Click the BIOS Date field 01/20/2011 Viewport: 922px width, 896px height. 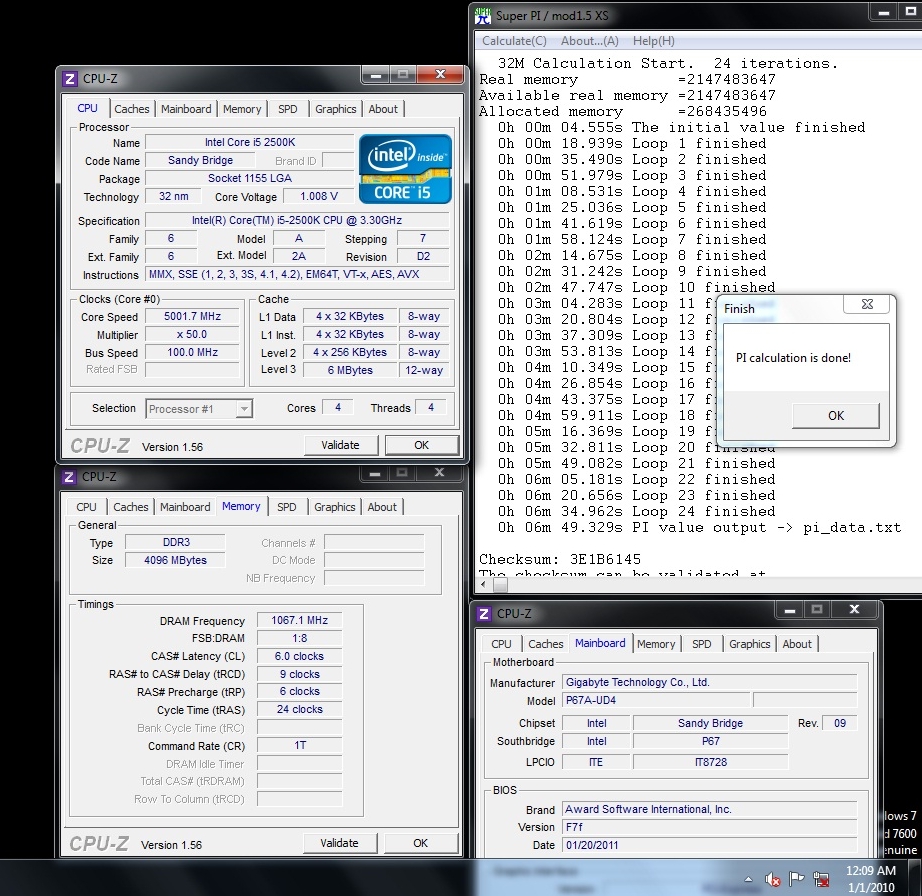[x=710, y=845]
